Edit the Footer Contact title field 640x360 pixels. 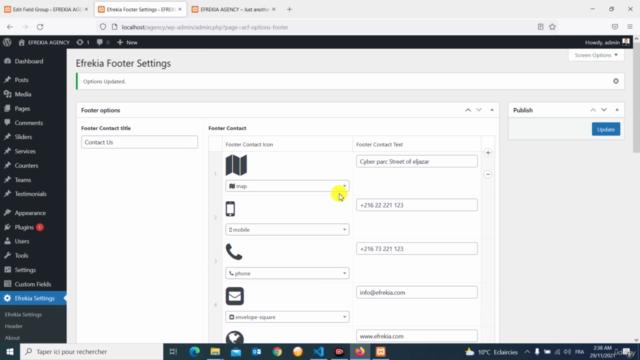pyautogui.click(x=139, y=142)
